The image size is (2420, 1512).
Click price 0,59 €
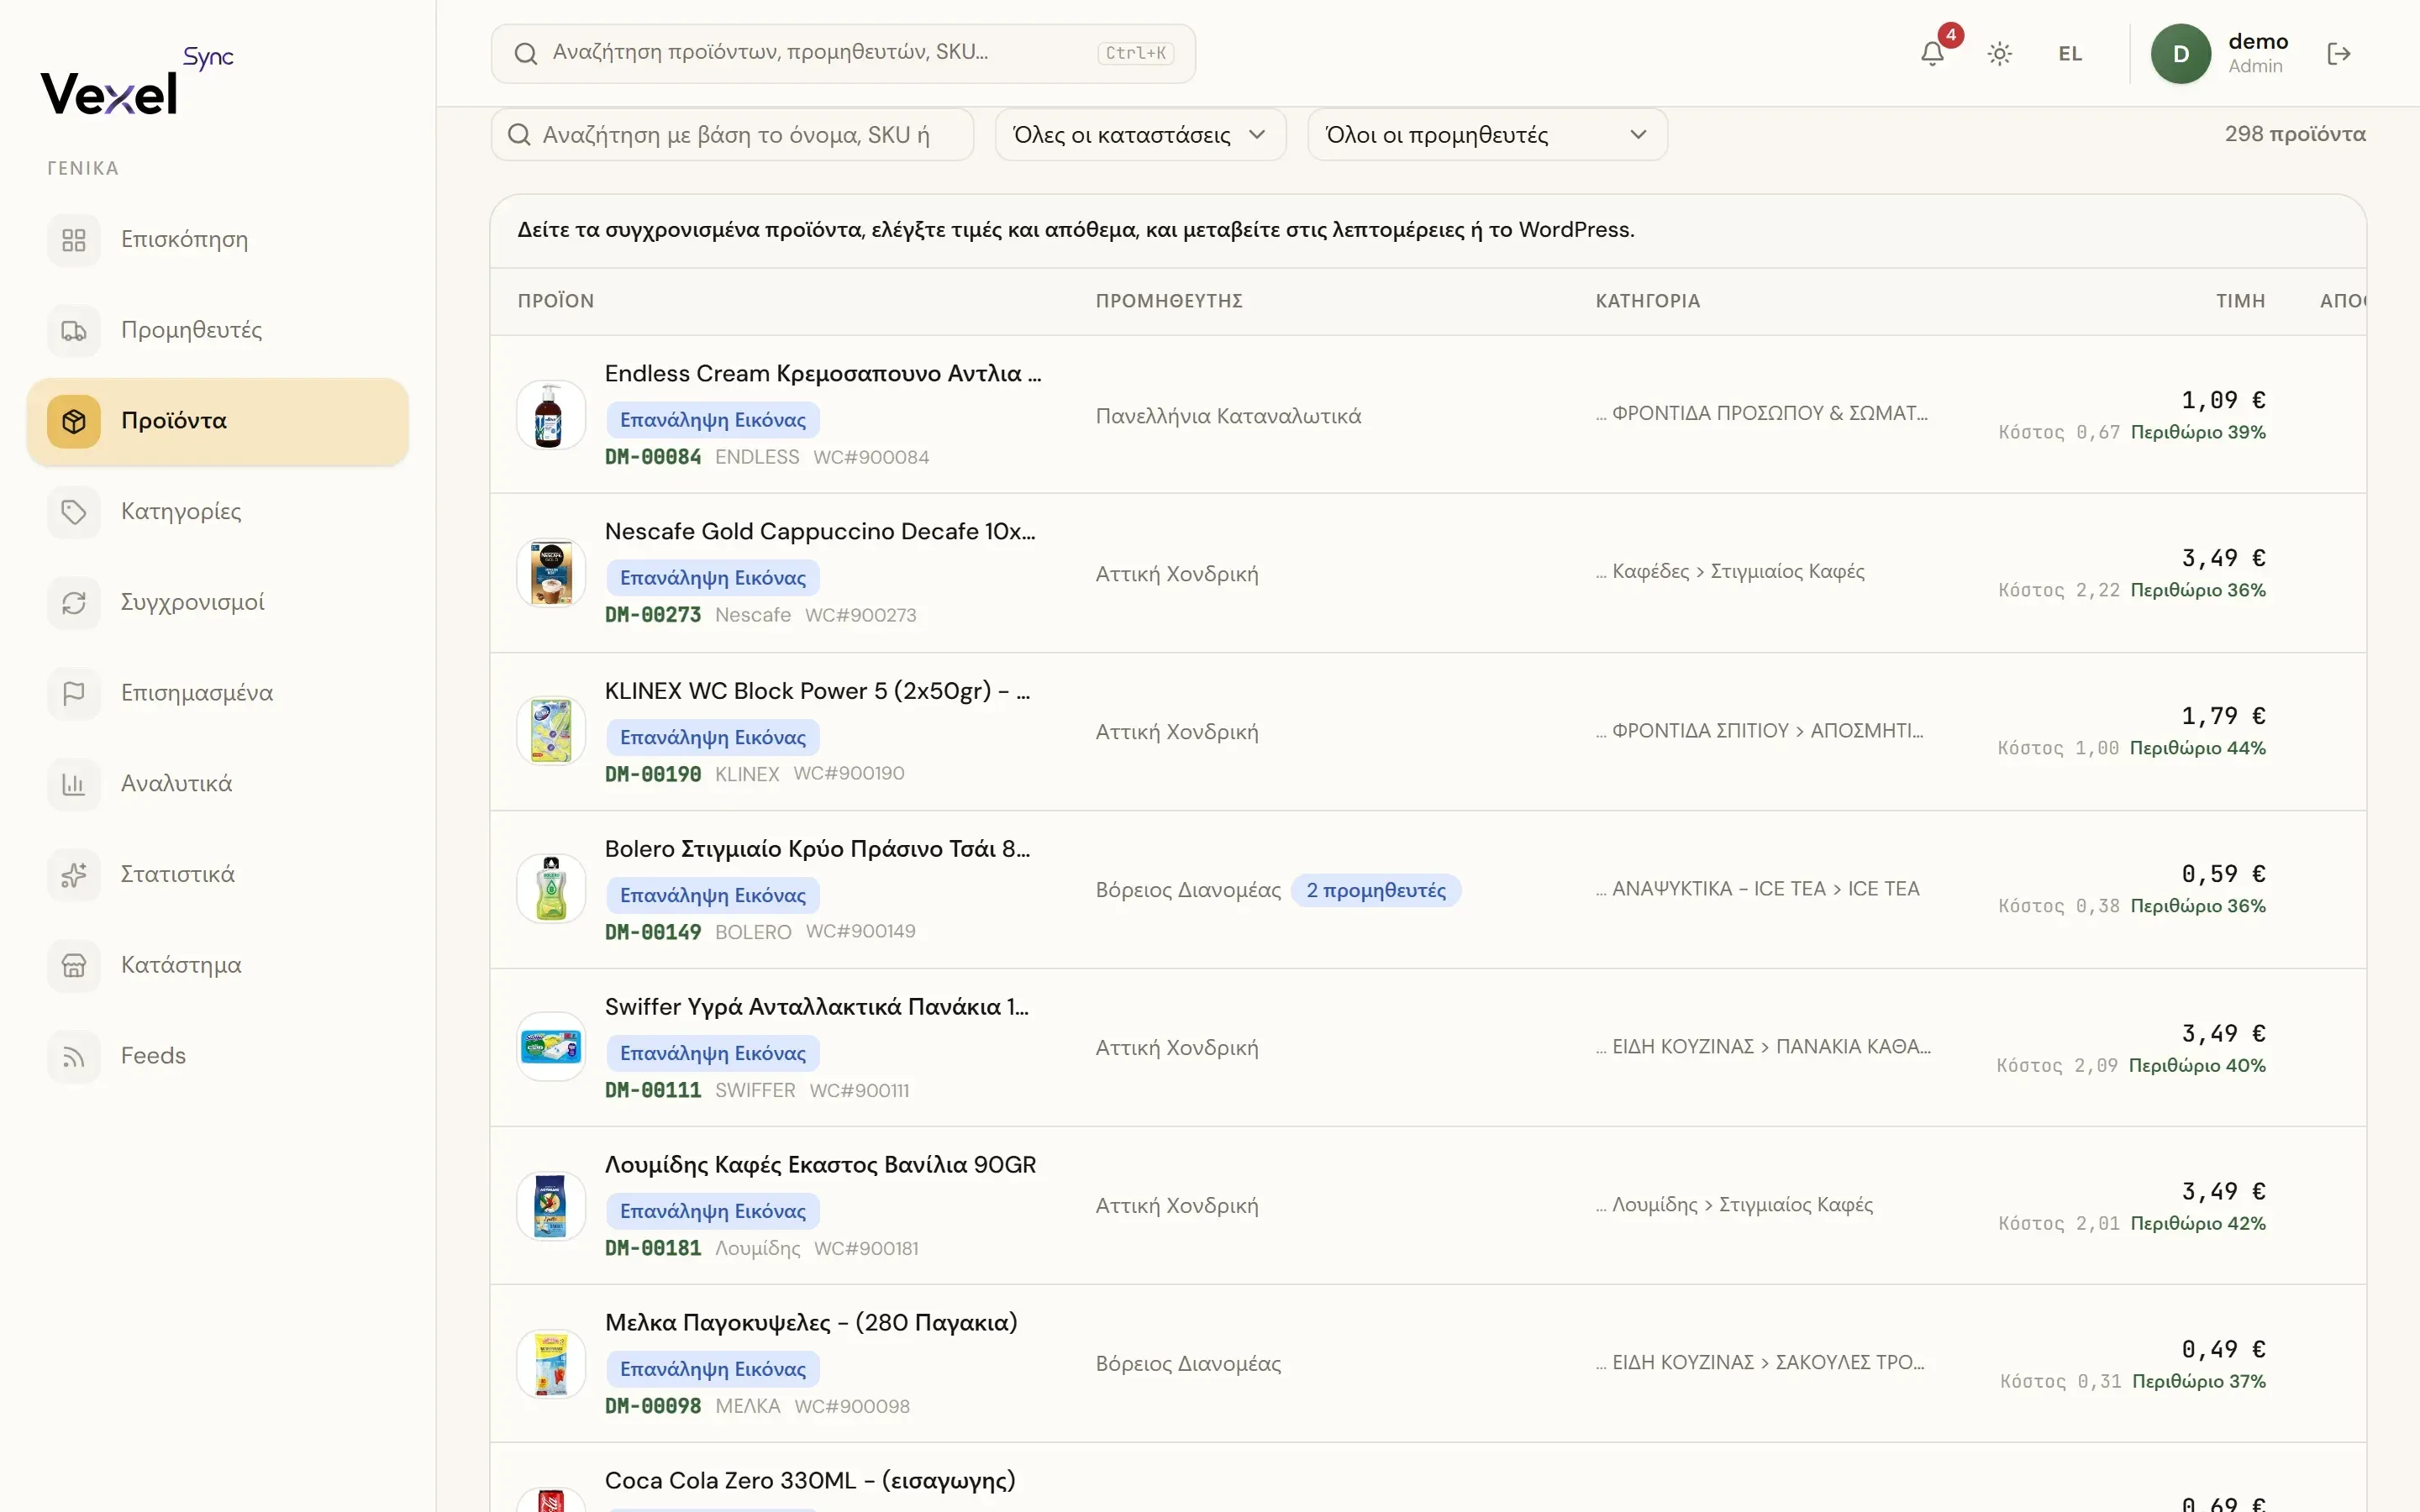point(2223,874)
